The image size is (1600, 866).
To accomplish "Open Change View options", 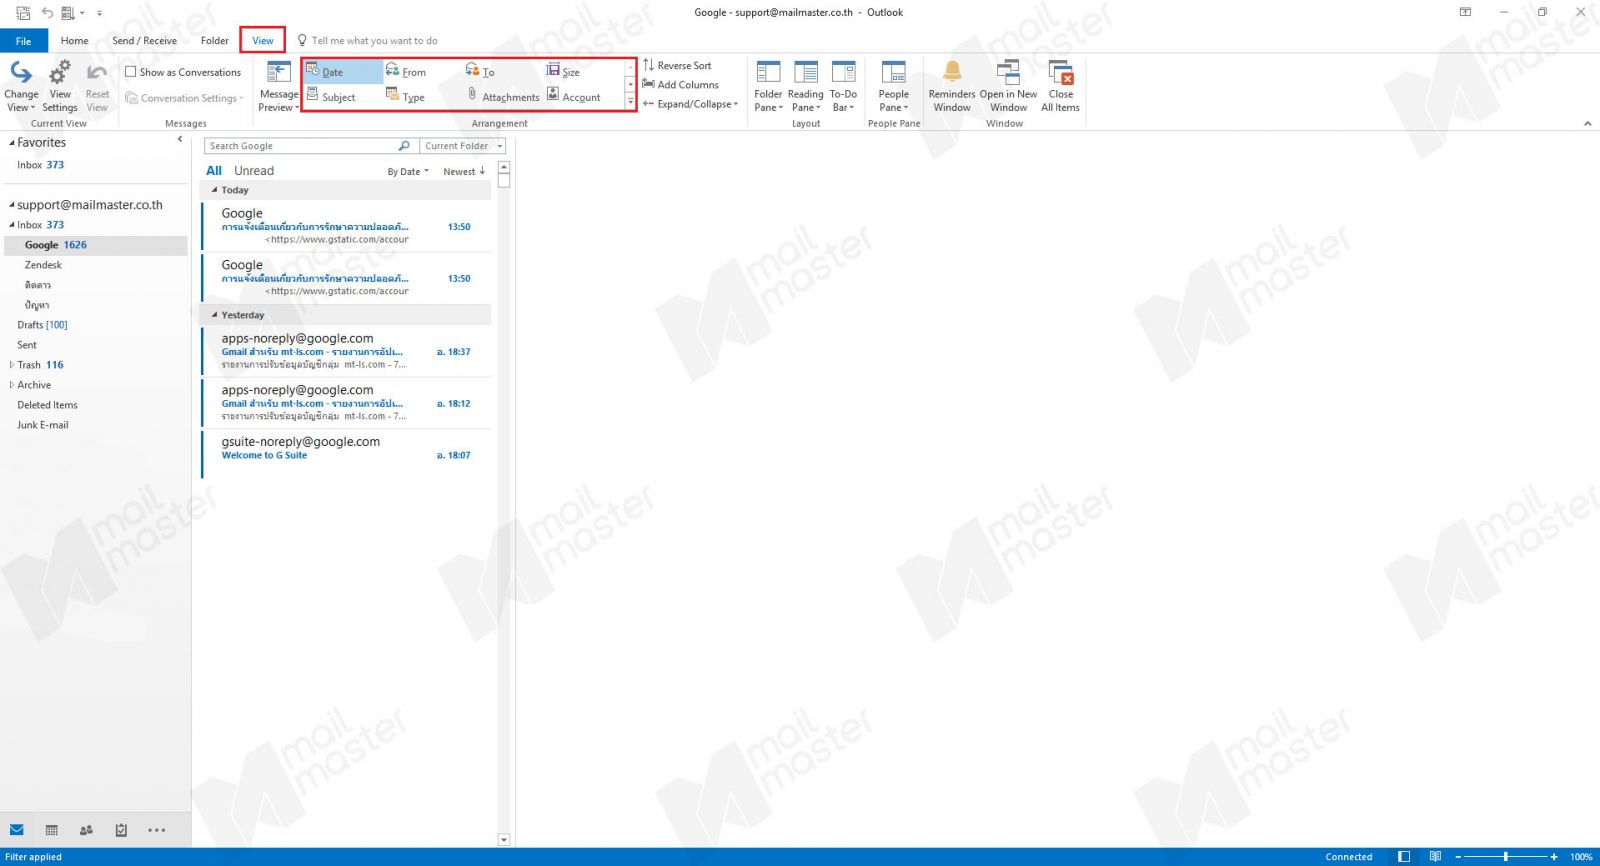I will tap(21, 85).
